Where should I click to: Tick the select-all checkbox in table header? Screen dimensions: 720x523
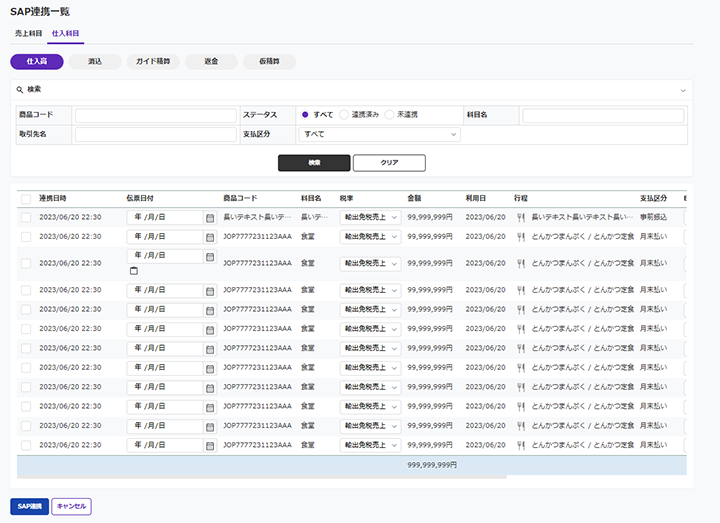[x=26, y=198]
